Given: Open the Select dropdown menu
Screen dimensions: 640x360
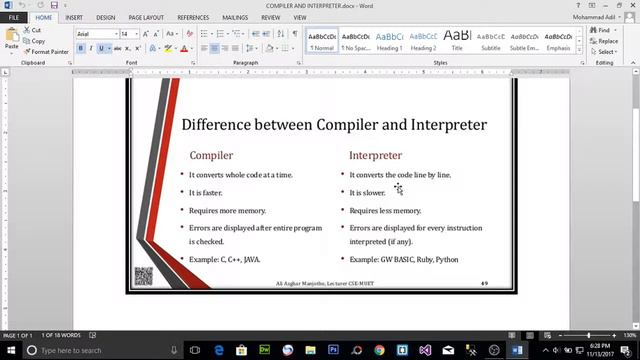Looking at the screenshot, I should pos(604,52).
